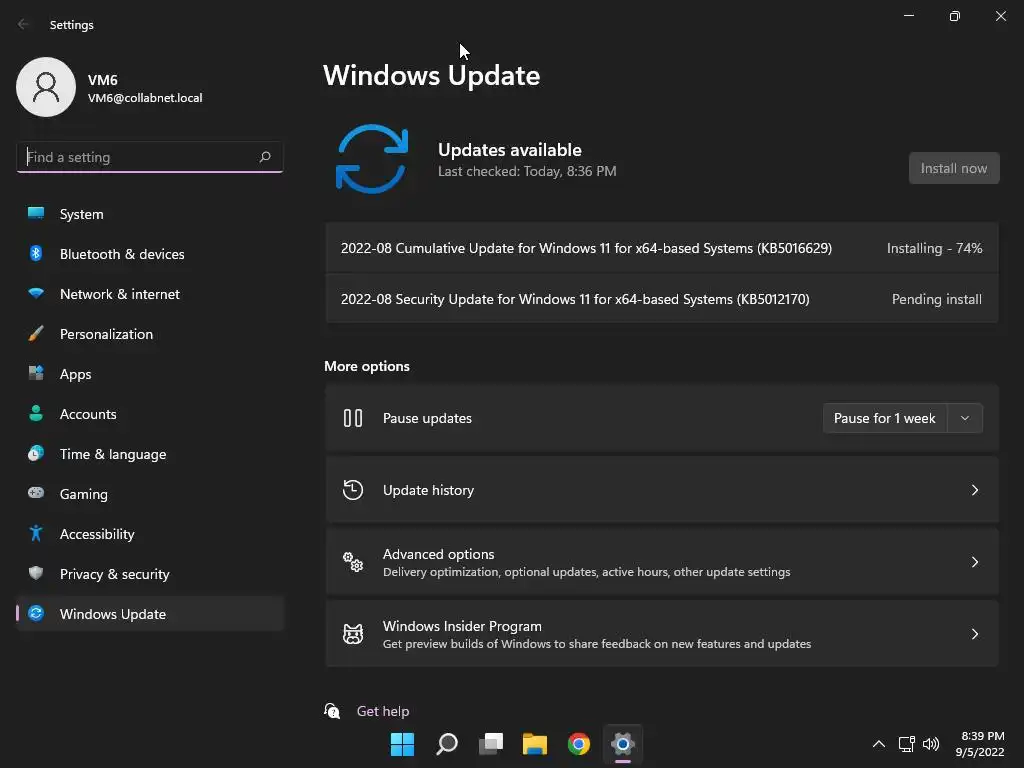
Task: Click the Get help chat bubble icon
Action: coord(332,711)
